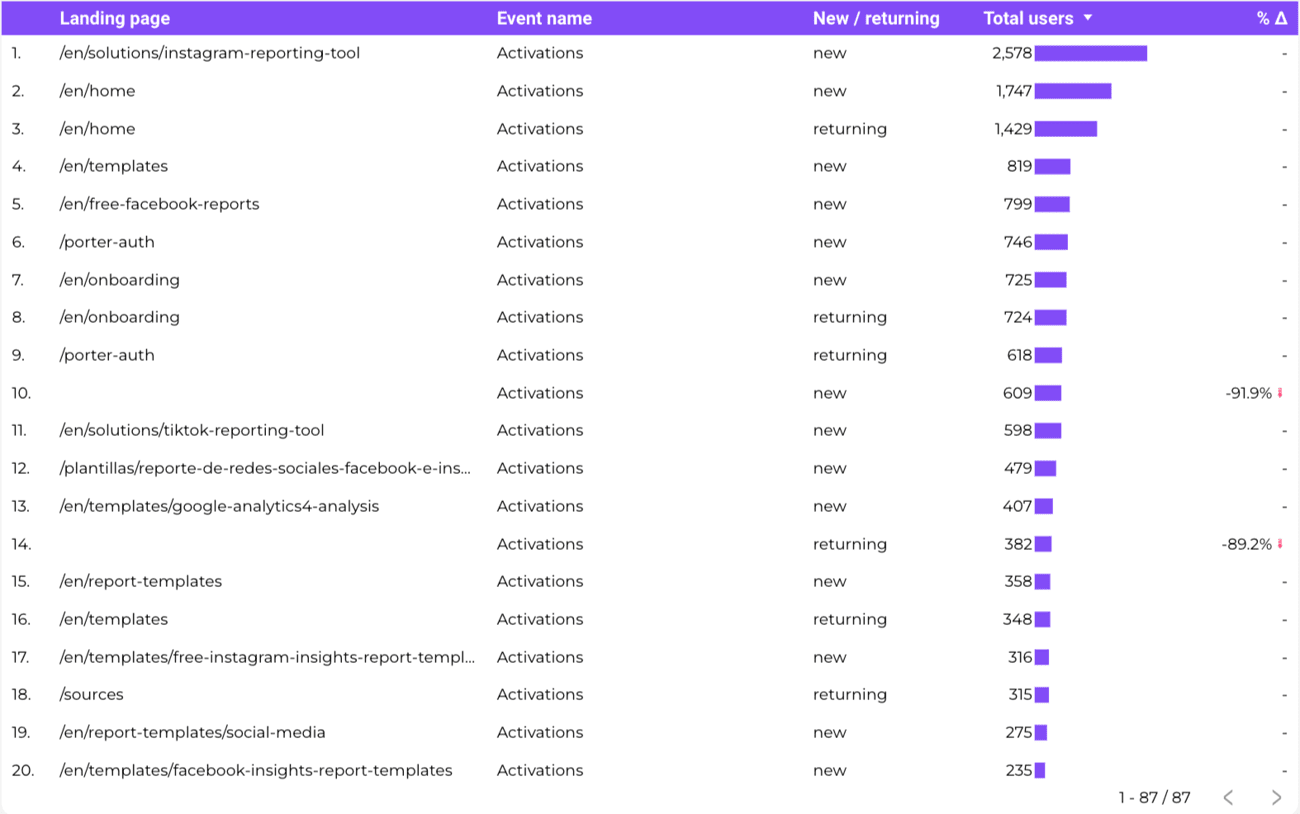Click the 724 total users value
1300x814 pixels.
pos(1018,317)
